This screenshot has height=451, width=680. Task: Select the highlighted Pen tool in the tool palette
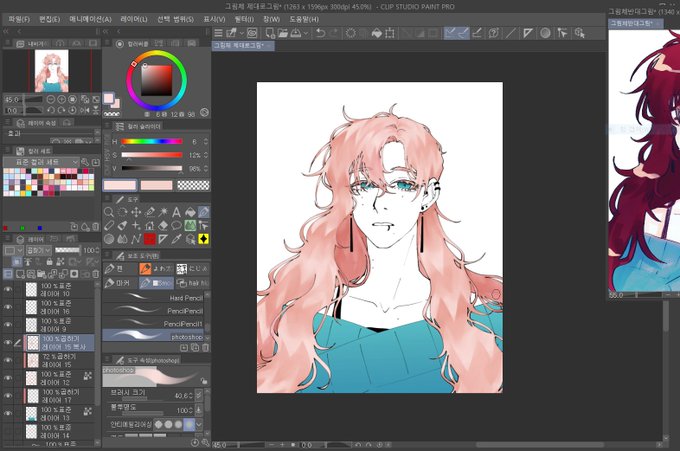pos(203,212)
